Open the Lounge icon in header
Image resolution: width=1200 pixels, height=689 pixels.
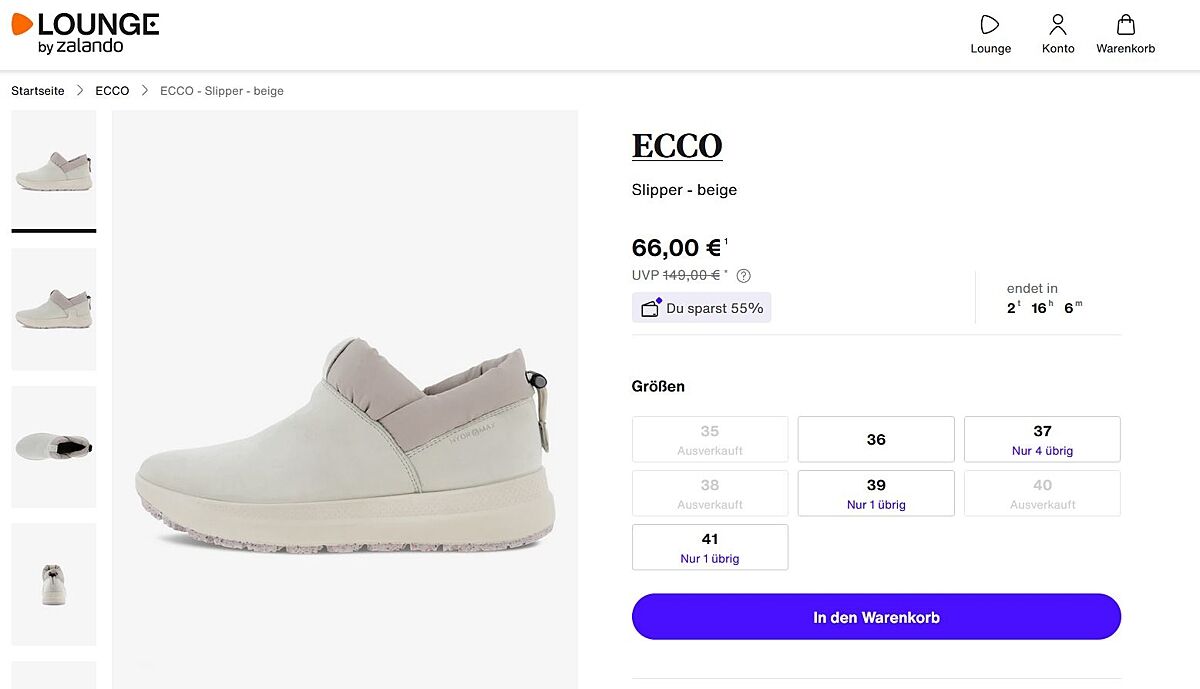pos(990,25)
